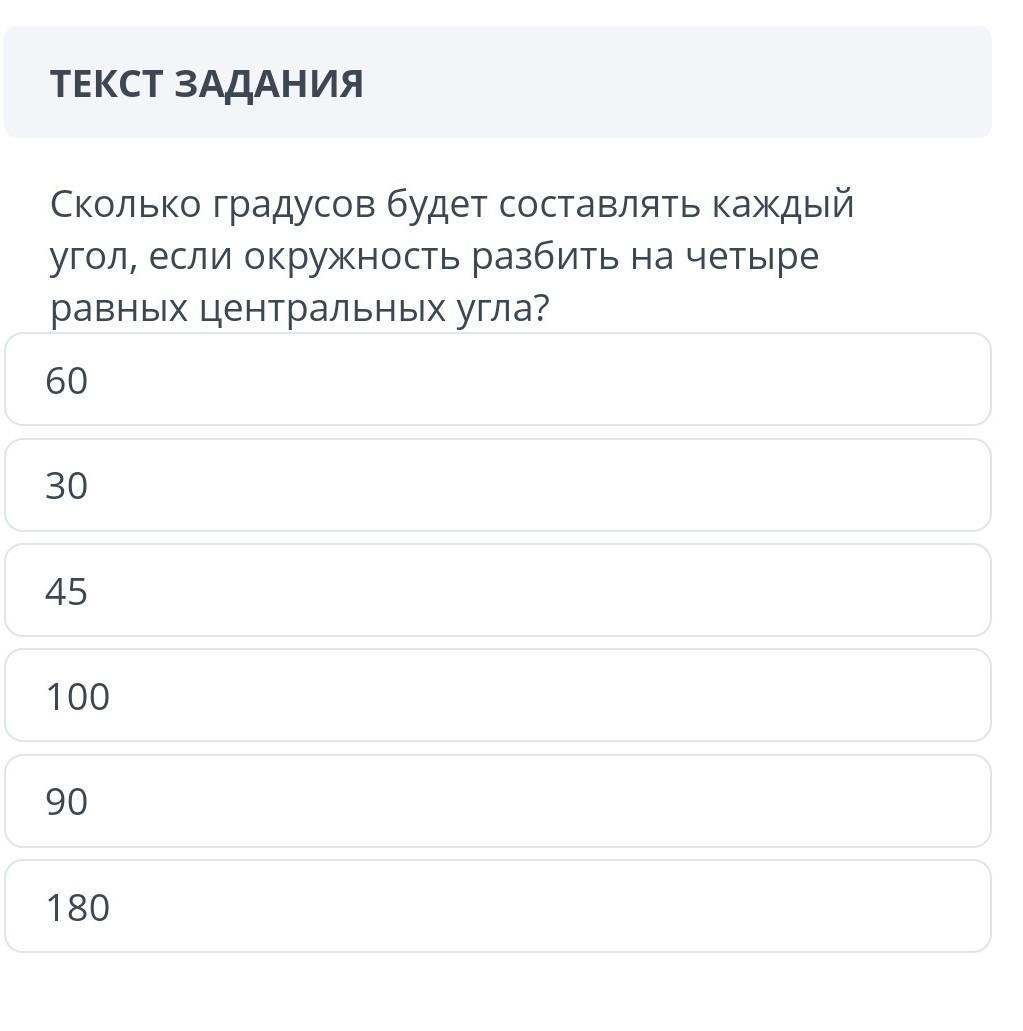The width and height of the screenshot is (1023, 1031).
Task: Click the number 100 in fourth option
Action: [78, 697]
